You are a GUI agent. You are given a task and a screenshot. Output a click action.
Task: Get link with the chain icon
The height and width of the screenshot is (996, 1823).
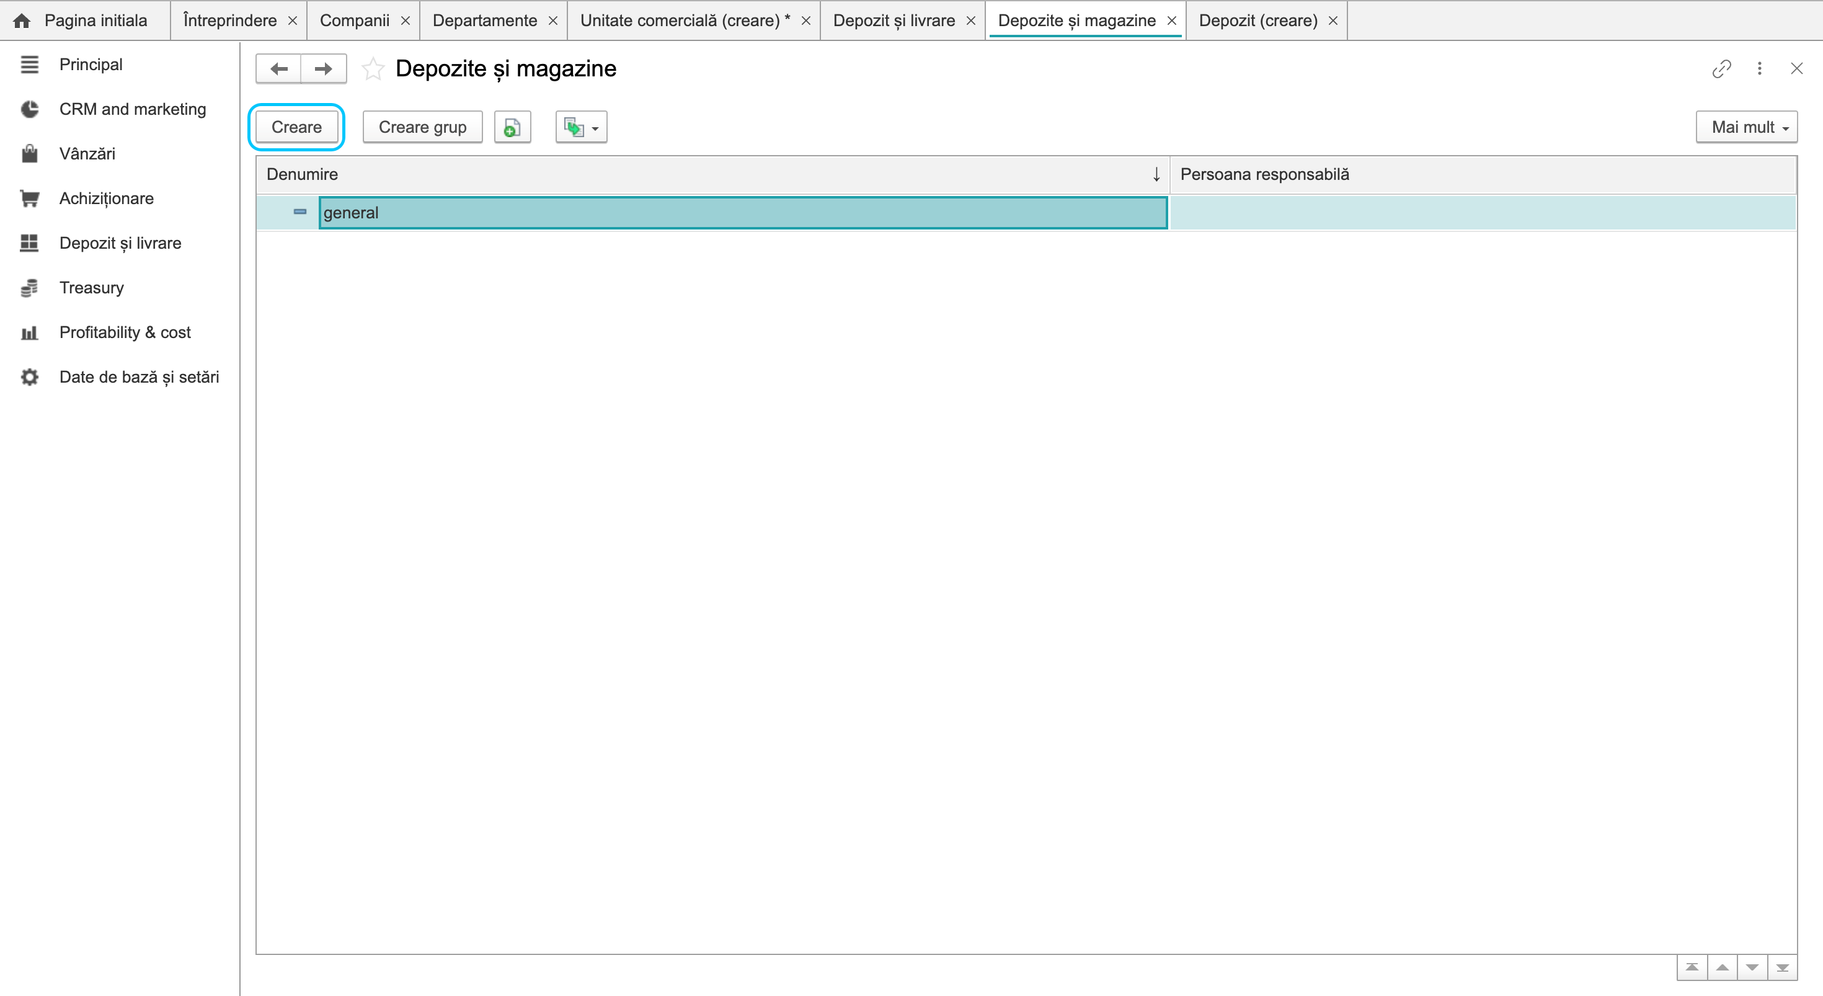click(x=1721, y=69)
